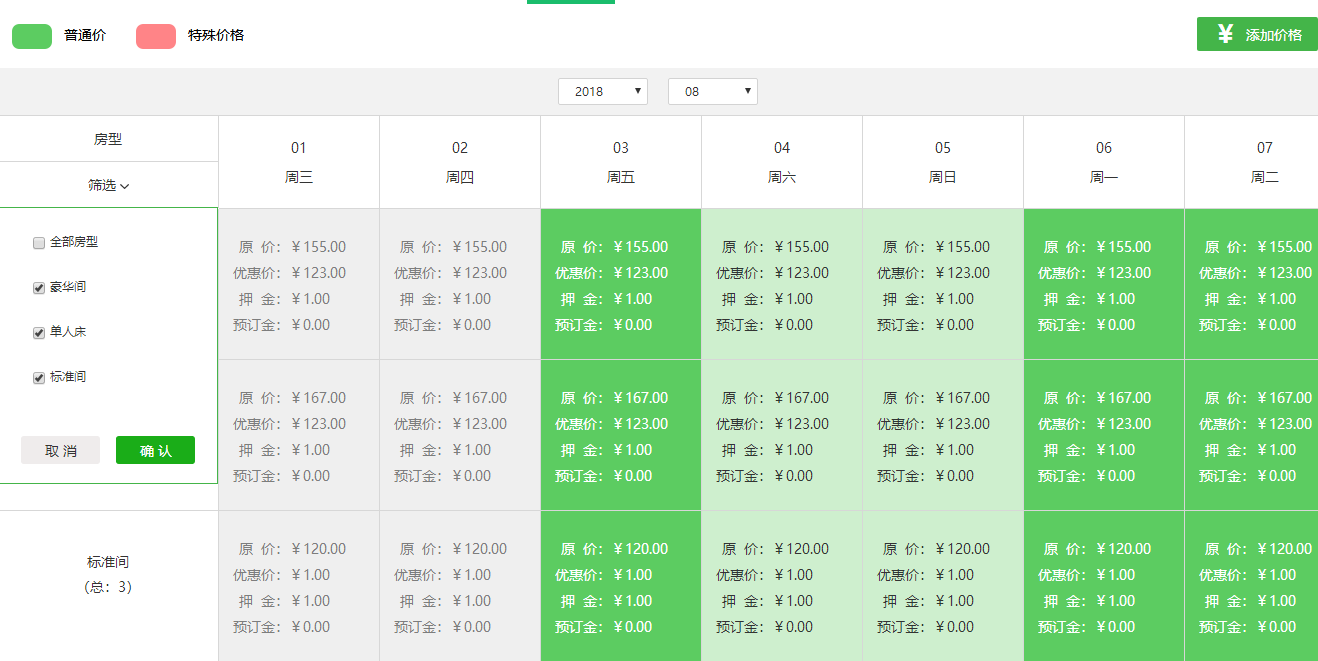Click the 添加价格 button
Screen dimensions: 1318x661
click(1257, 34)
